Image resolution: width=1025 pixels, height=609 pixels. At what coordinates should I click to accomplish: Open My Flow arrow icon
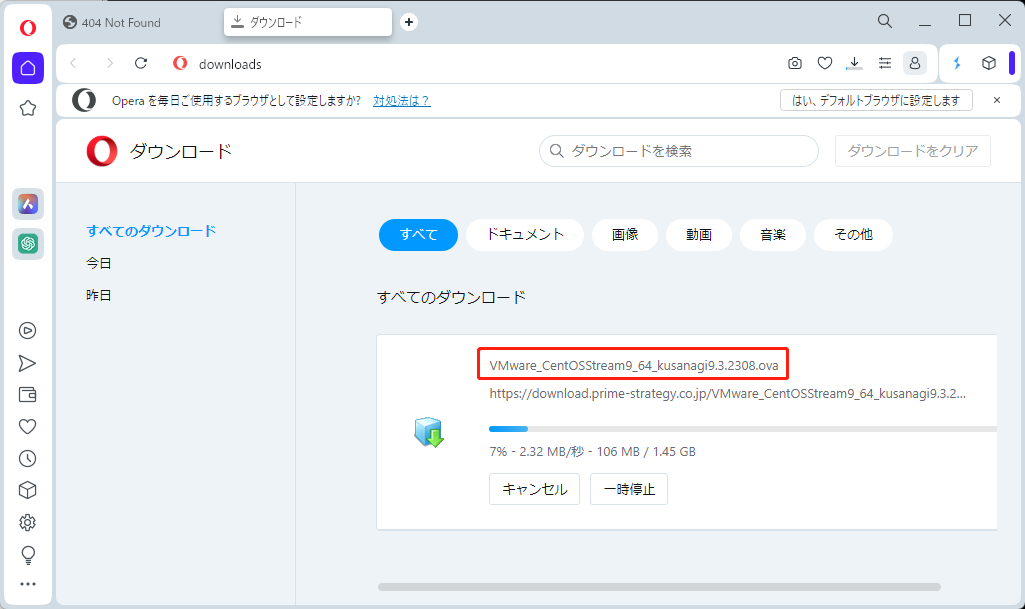pyautogui.click(x=27, y=363)
